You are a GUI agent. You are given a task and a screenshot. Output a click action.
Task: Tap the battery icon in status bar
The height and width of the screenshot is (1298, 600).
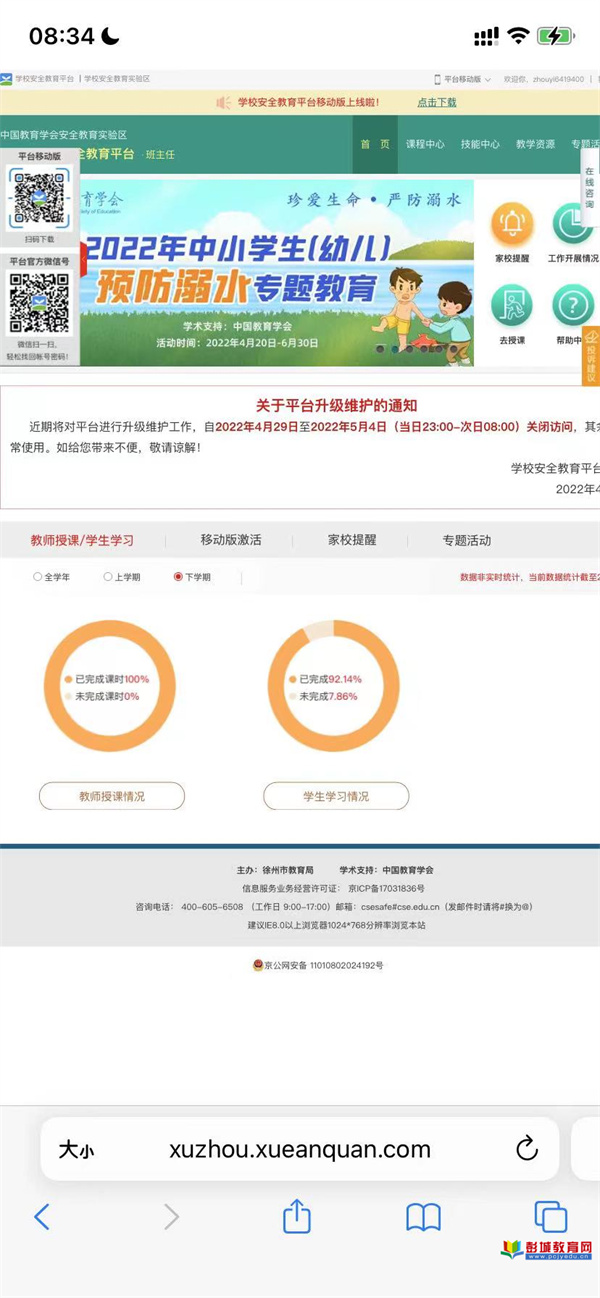pyautogui.click(x=555, y=36)
